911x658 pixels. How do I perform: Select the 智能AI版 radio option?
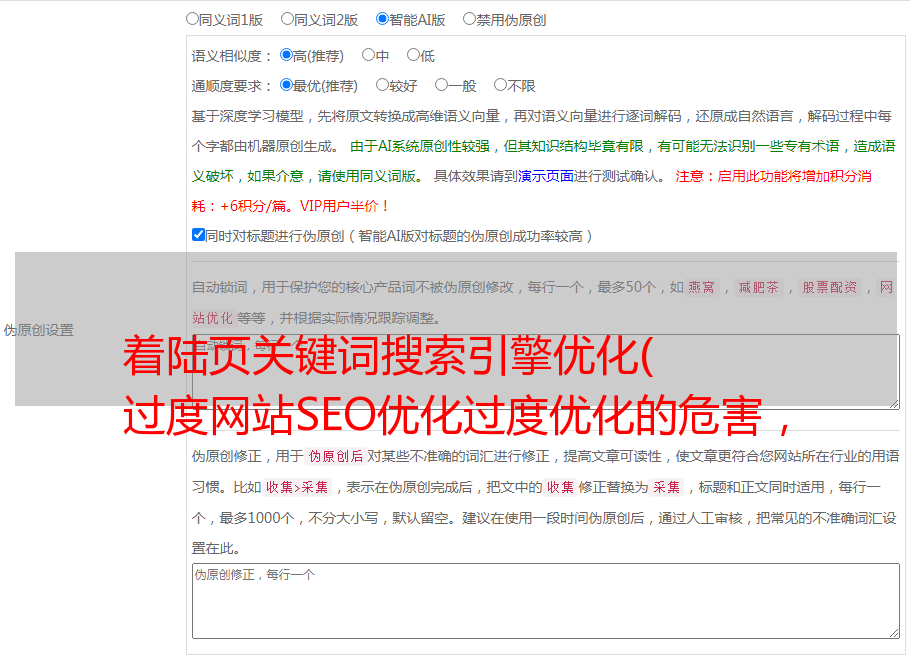tap(382, 19)
